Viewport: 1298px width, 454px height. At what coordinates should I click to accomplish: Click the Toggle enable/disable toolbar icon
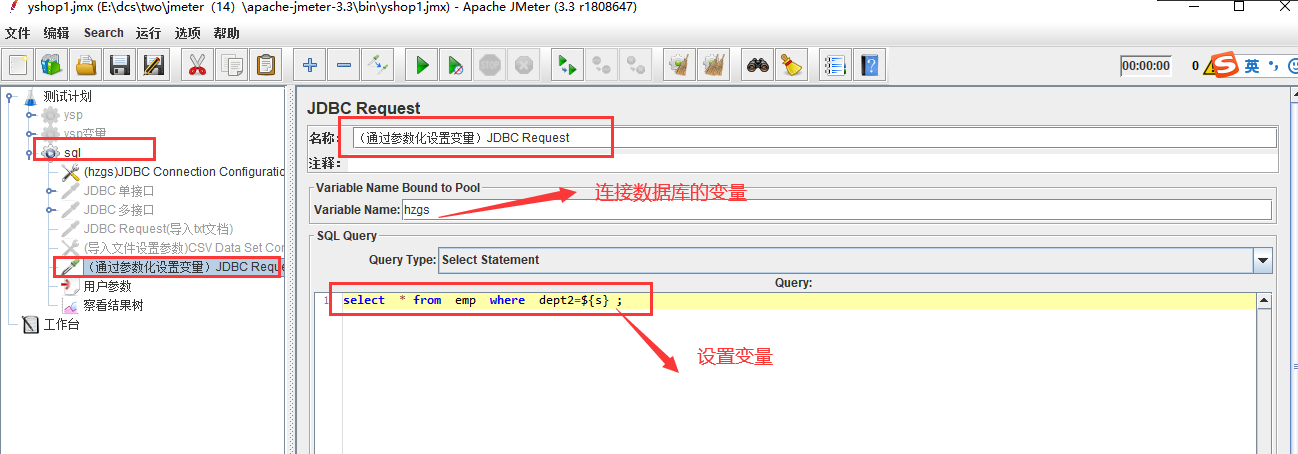pos(378,66)
